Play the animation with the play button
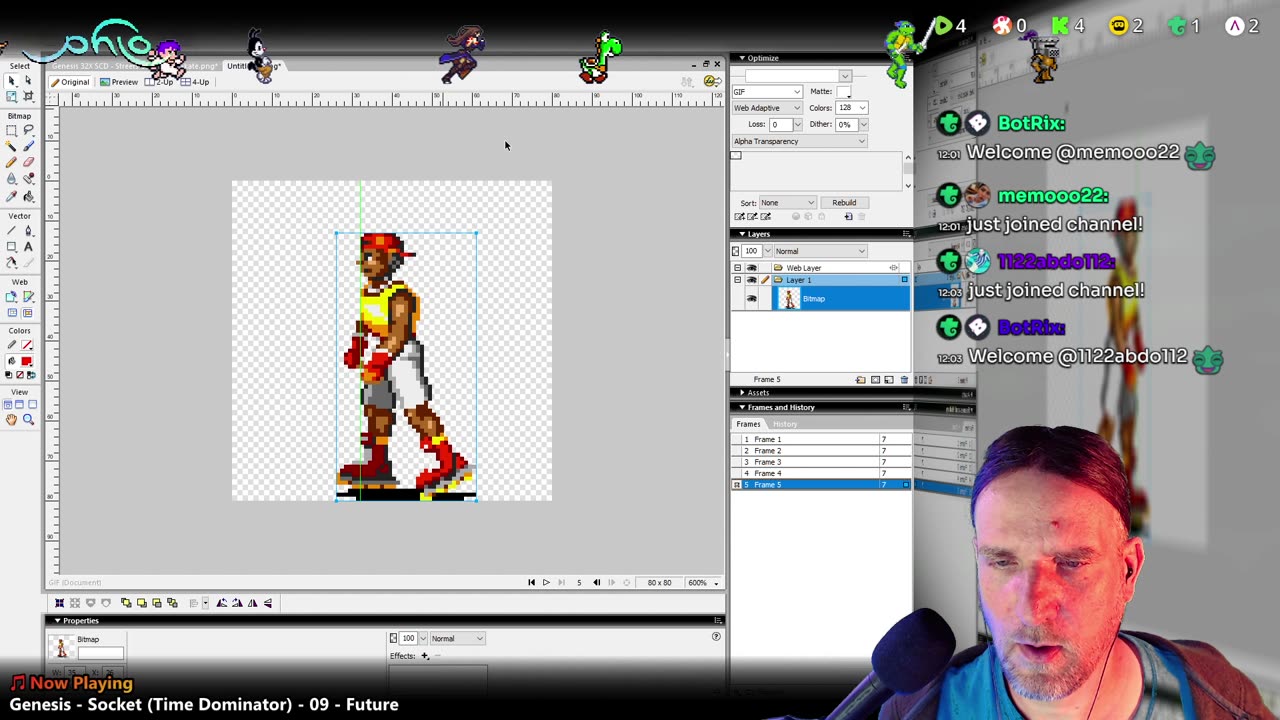Viewport: 1280px width, 720px height. click(546, 583)
